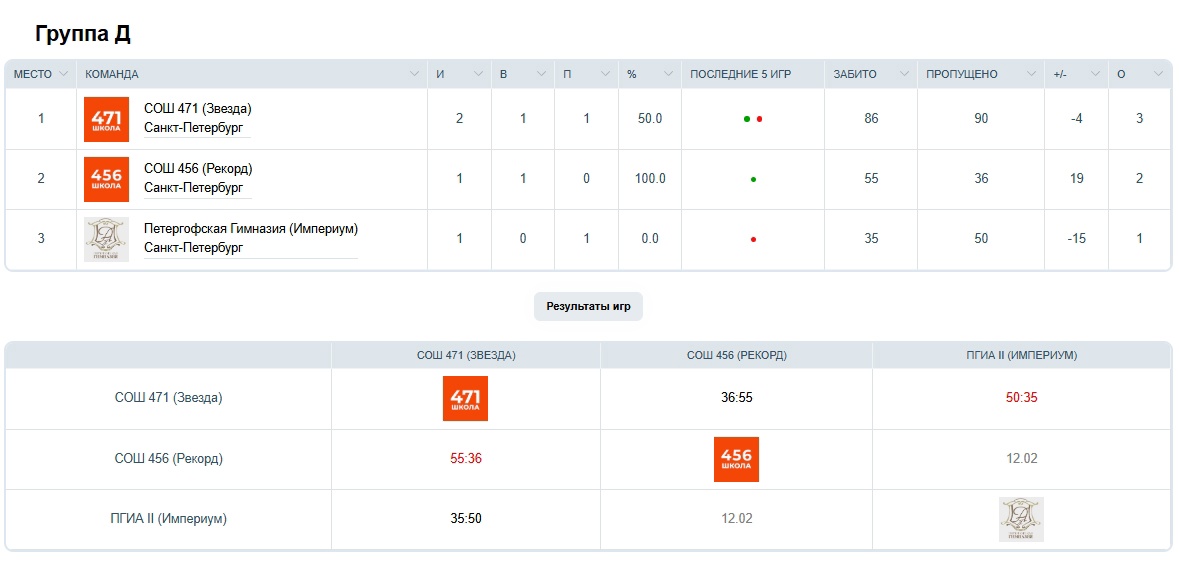
Task: Expand the КОМАНДА column filter arrow
Action: coord(415,74)
